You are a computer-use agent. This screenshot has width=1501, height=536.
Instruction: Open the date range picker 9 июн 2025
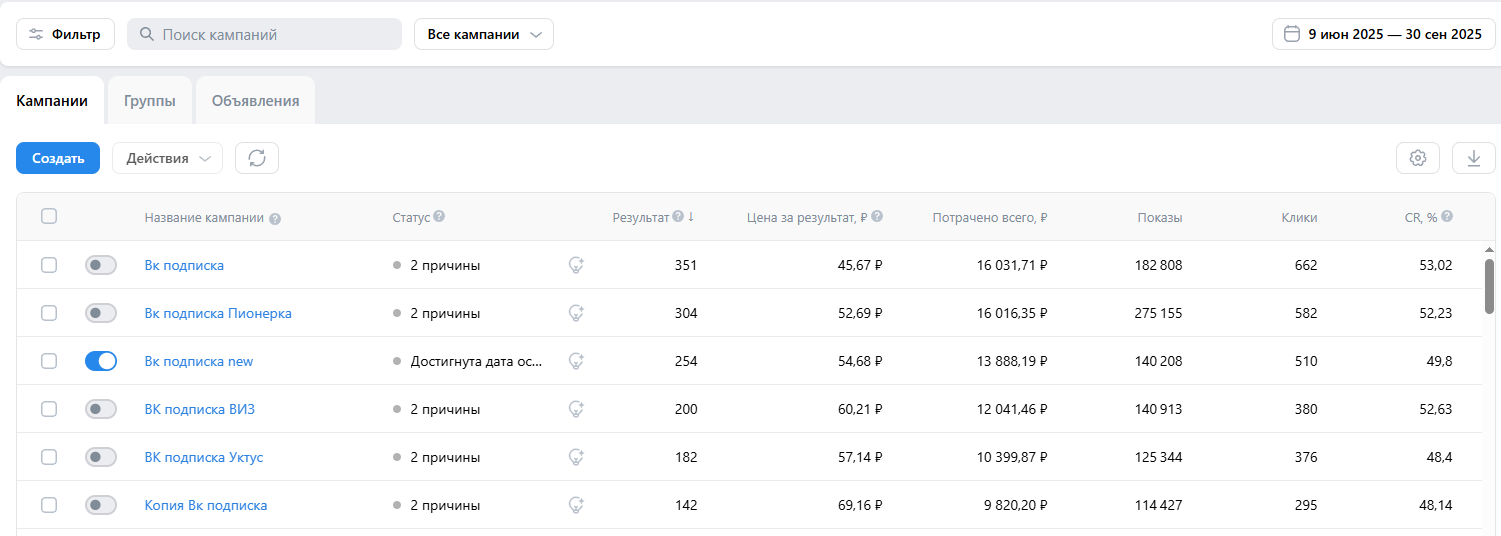click(1383, 34)
